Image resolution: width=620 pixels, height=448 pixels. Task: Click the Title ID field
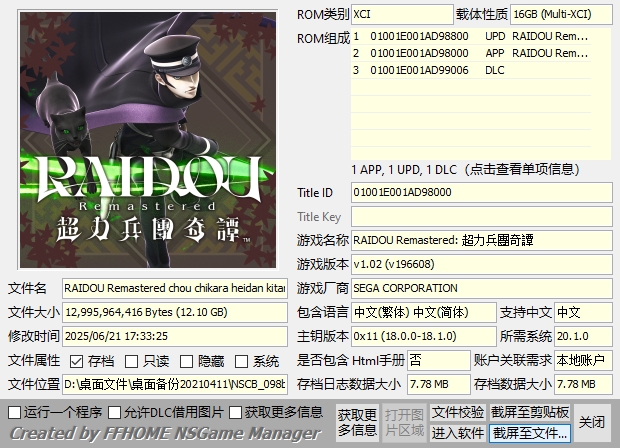[482, 193]
